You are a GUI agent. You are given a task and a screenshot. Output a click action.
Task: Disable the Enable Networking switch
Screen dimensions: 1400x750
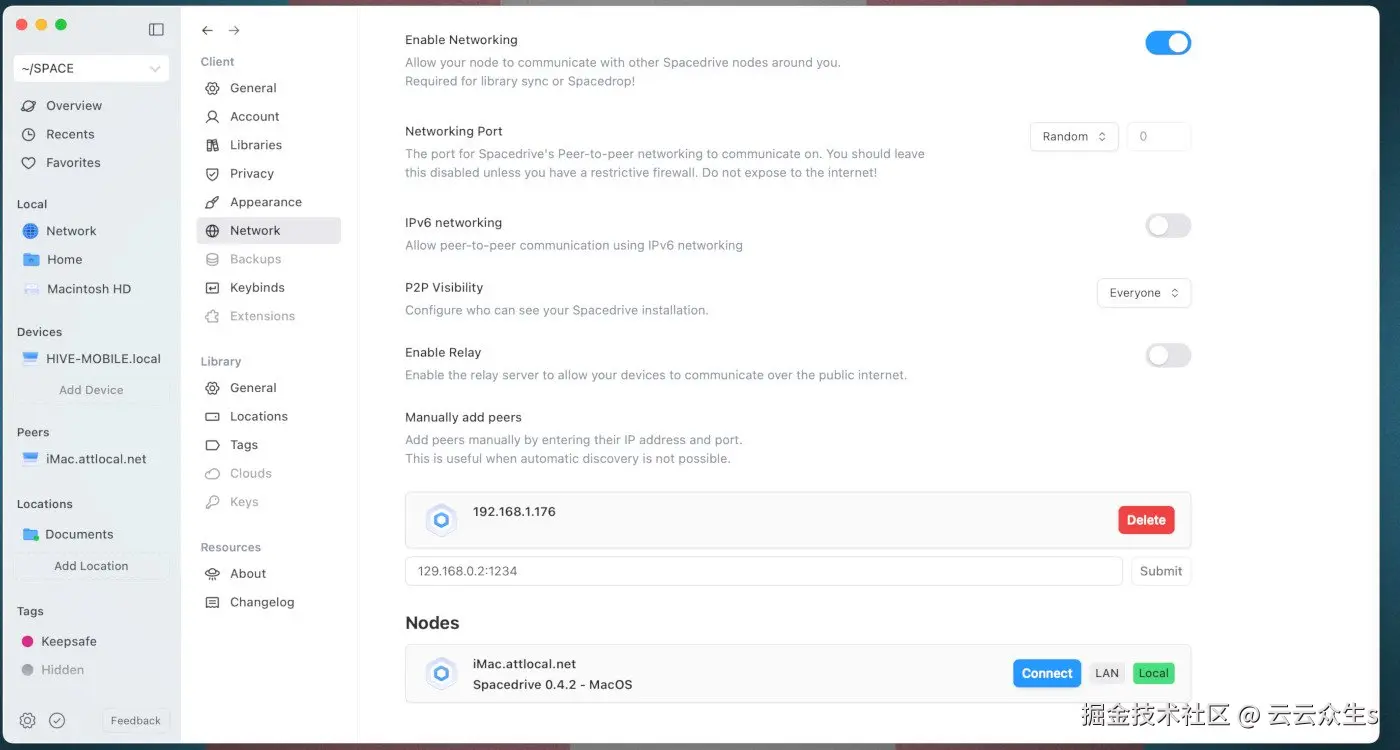coord(1168,43)
